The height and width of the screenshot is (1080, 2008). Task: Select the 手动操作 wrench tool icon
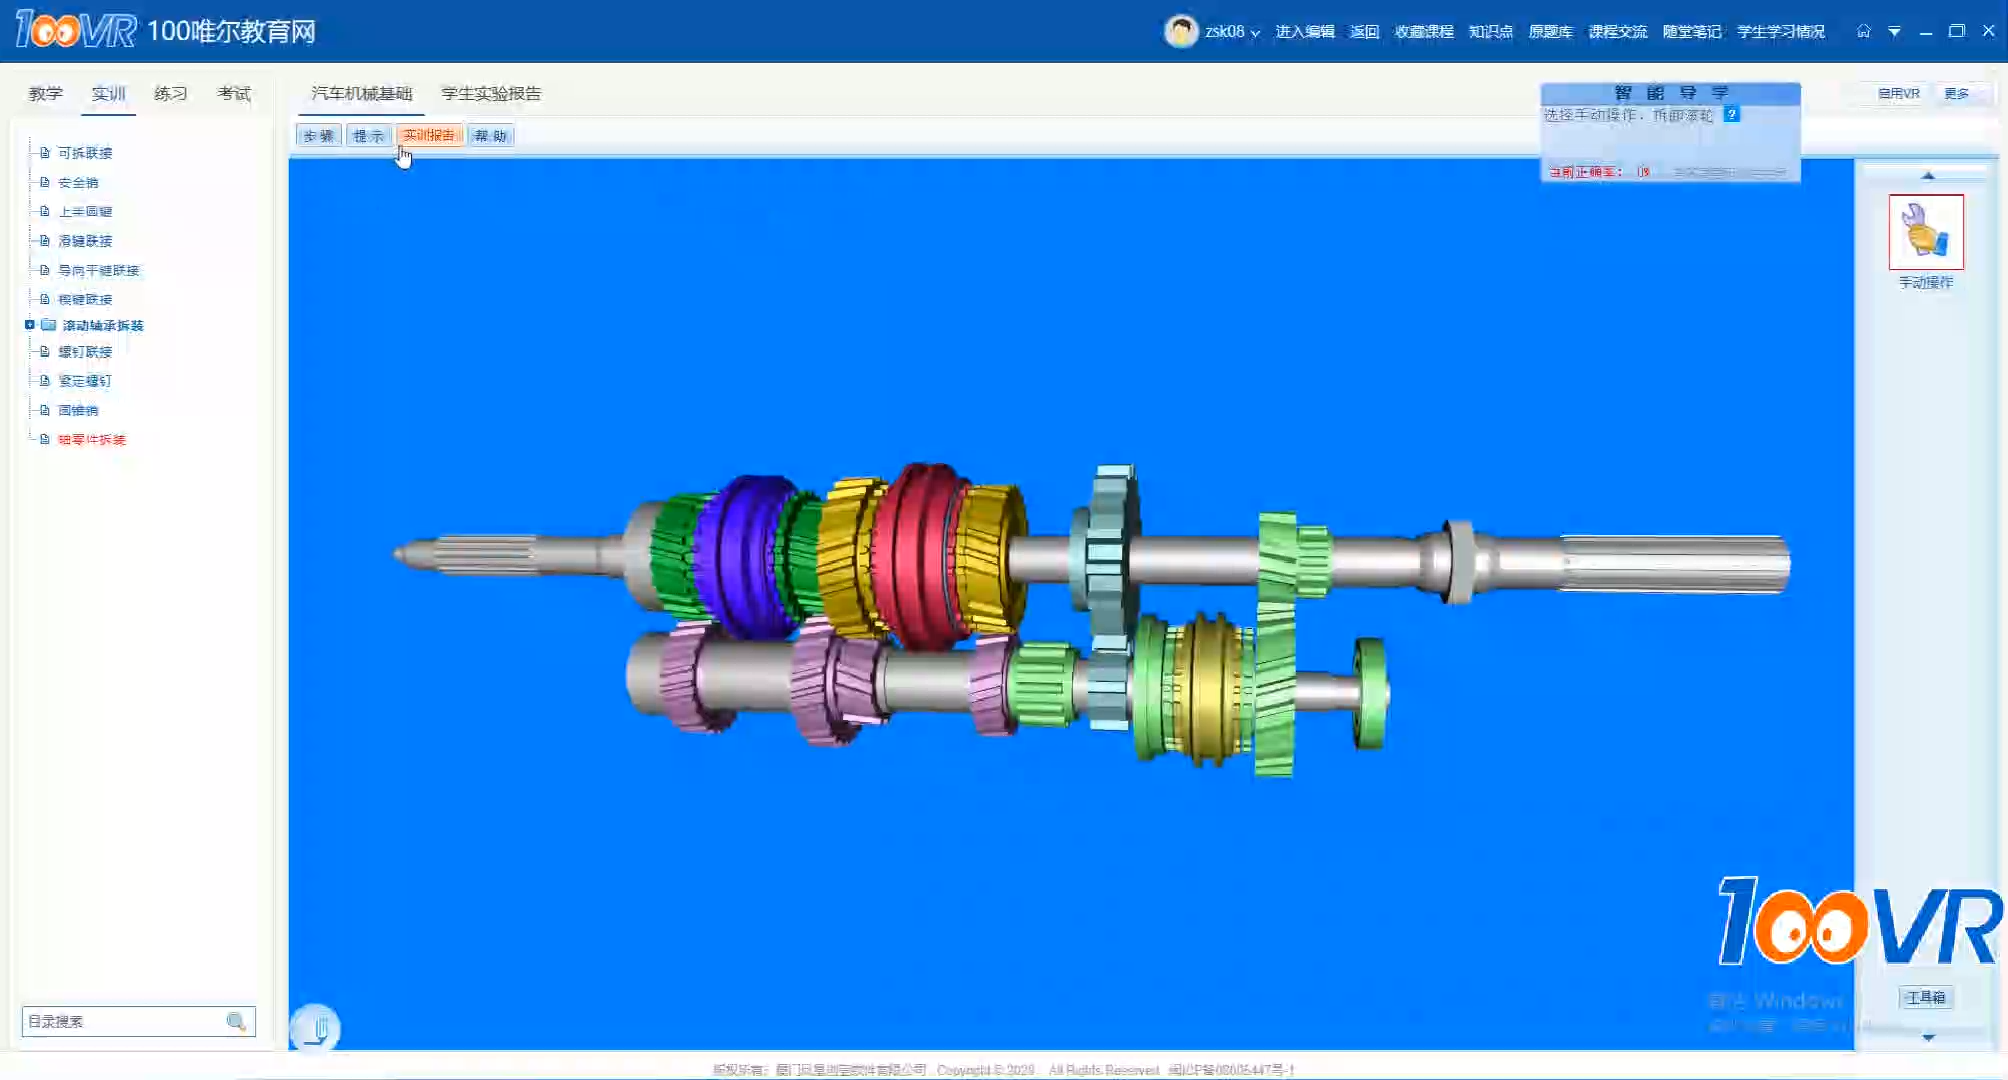tap(1925, 232)
